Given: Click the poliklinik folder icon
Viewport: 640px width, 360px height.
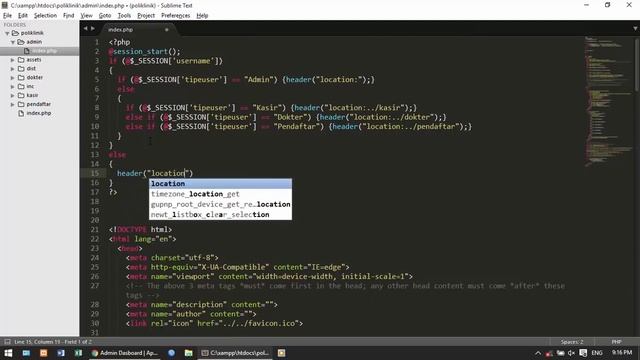Looking at the screenshot, I should (x=16, y=33).
